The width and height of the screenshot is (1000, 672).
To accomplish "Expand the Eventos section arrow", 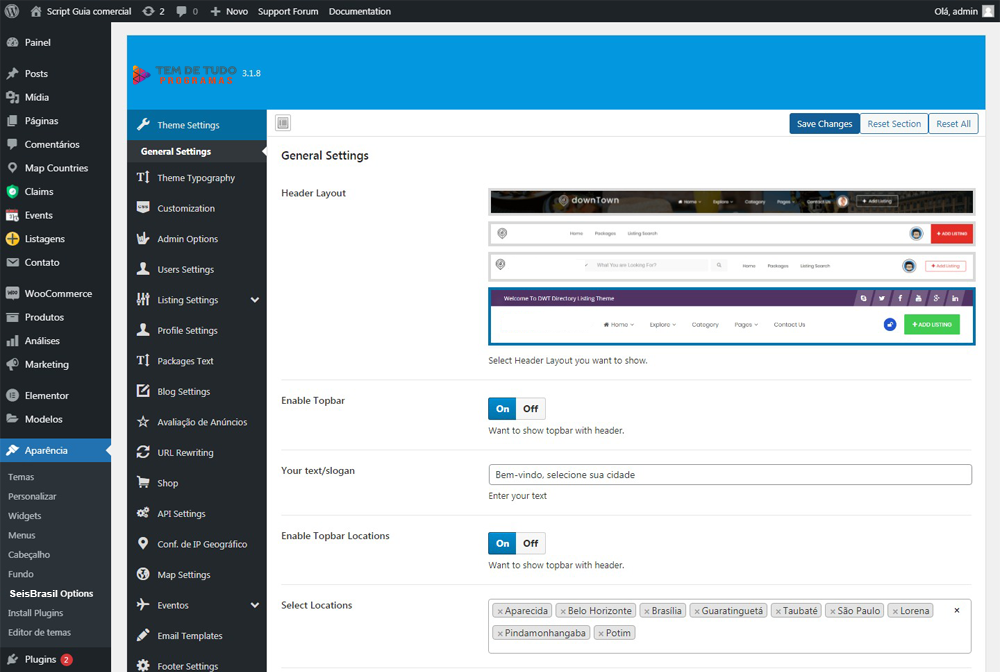I will 255,606.
